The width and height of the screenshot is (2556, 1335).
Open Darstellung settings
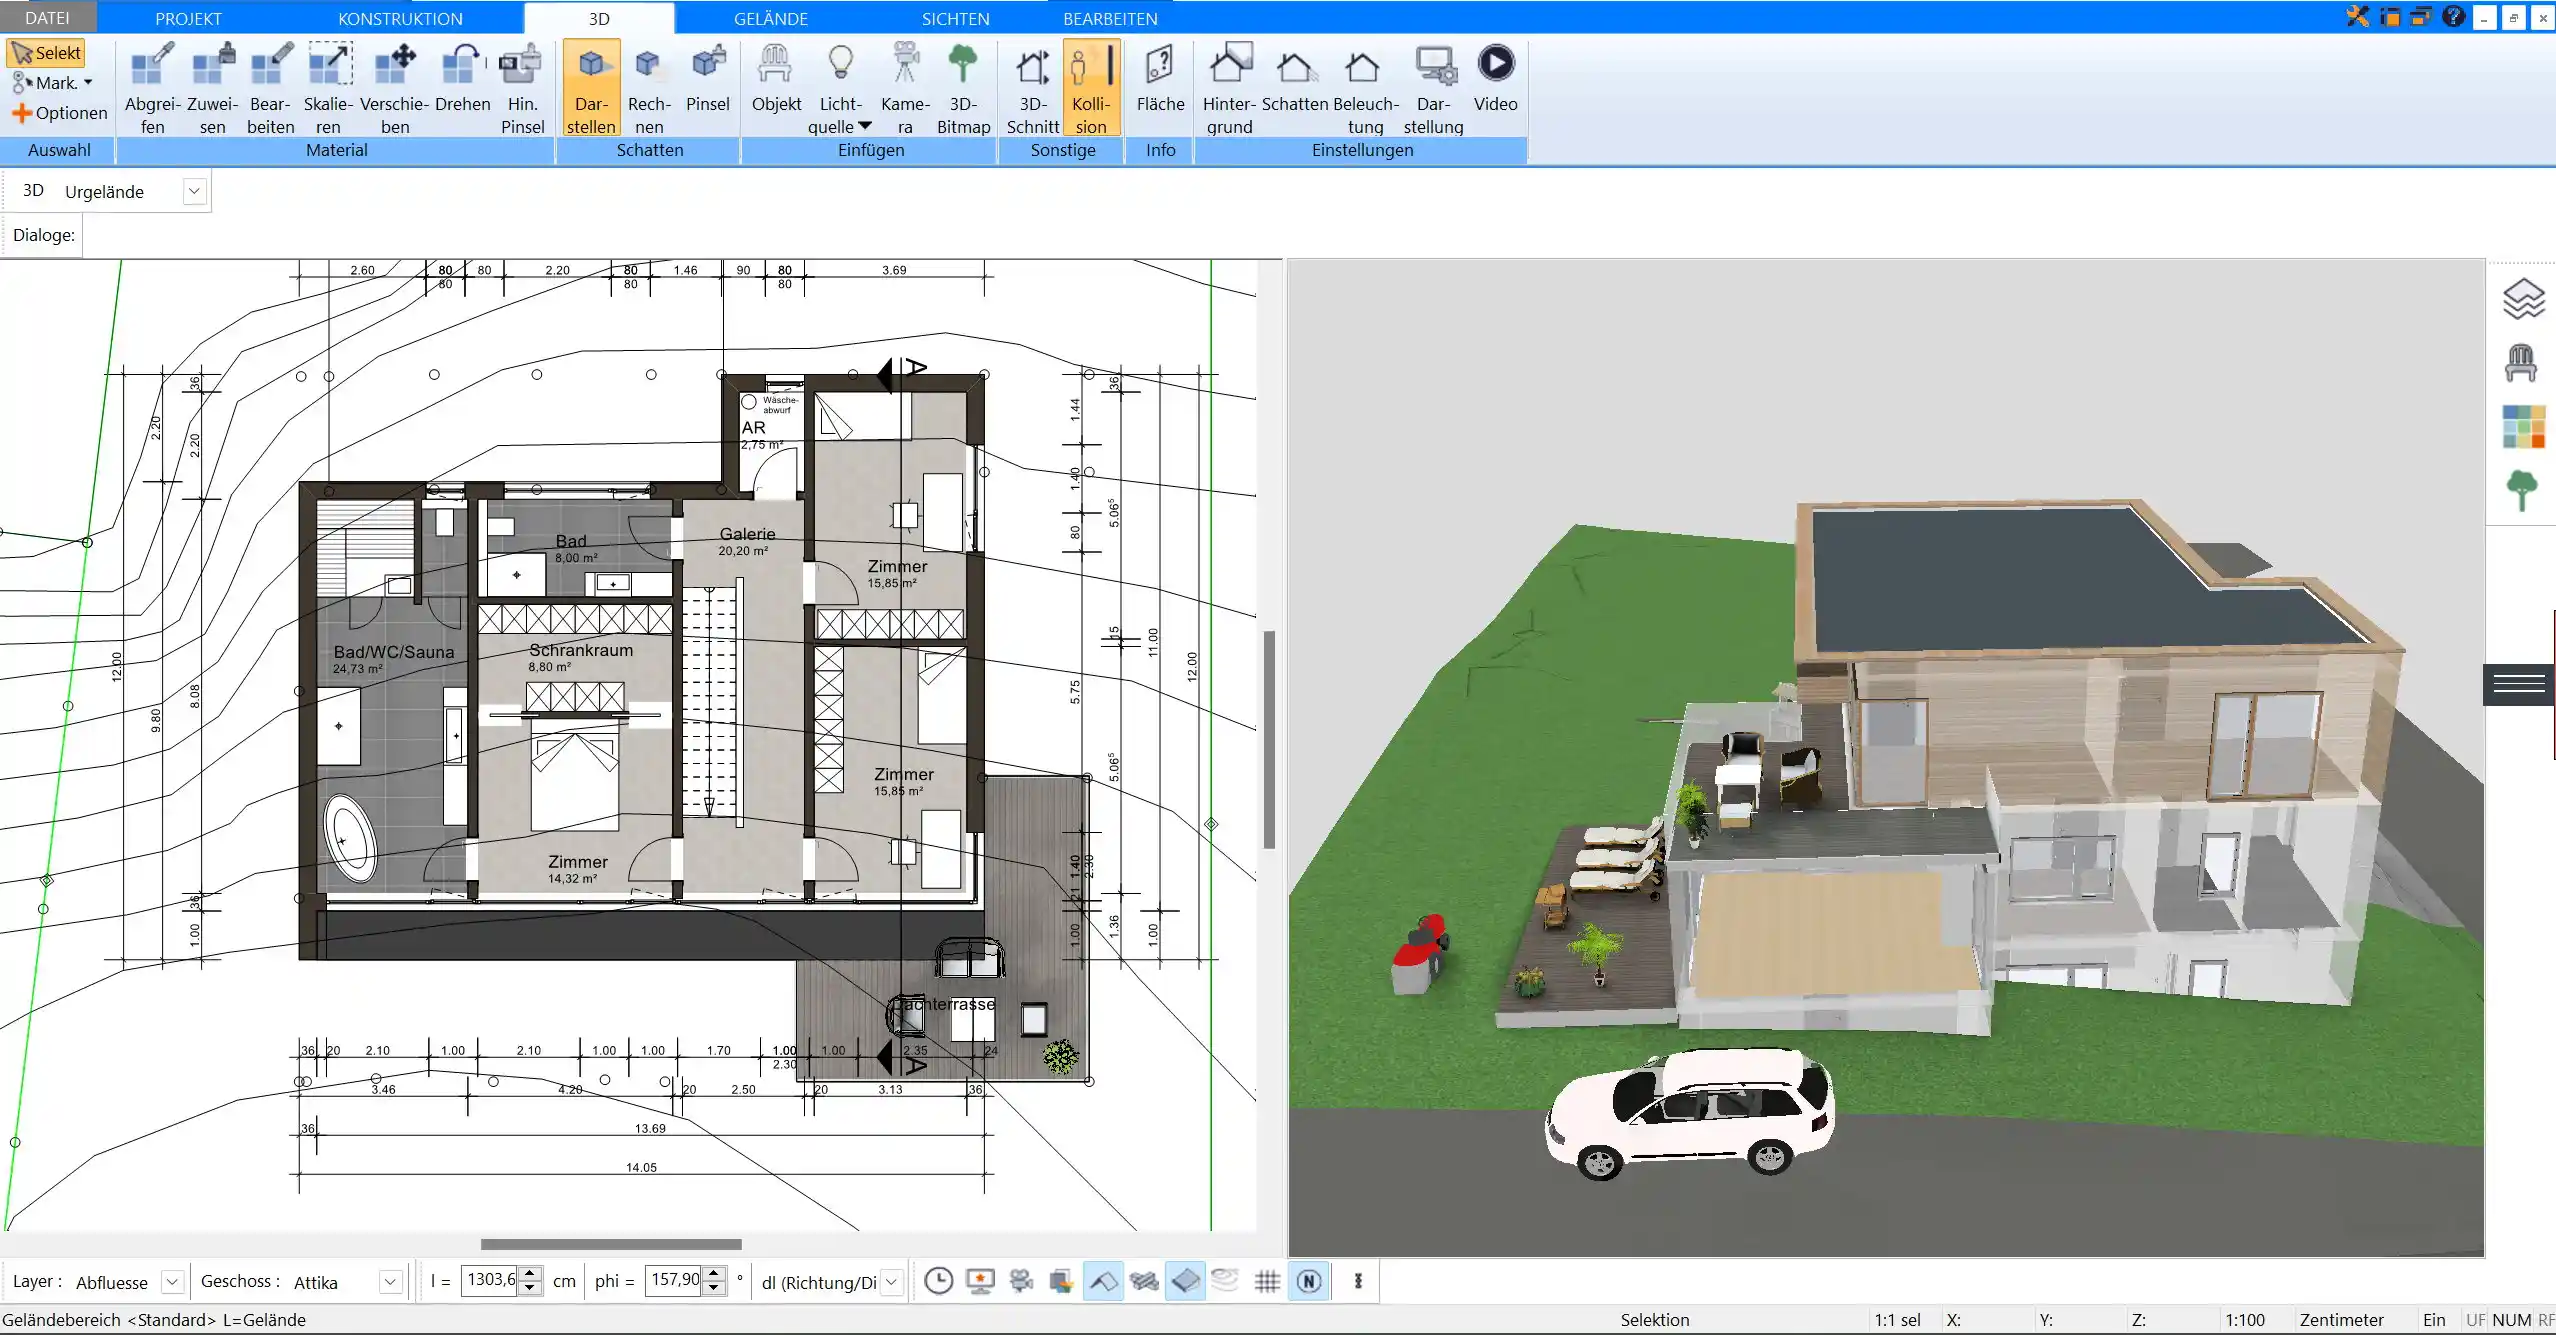[1433, 88]
